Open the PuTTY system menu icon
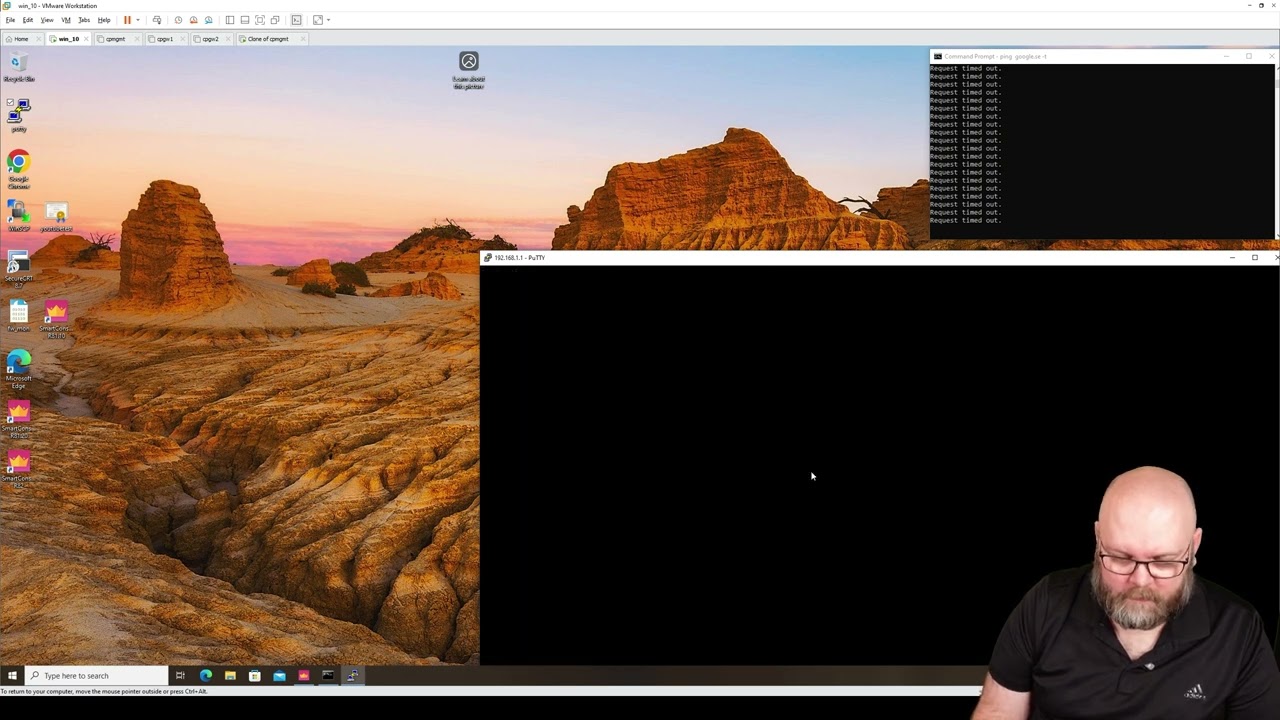The height and width of the screenshot is (720, 1280). point(487,258)
